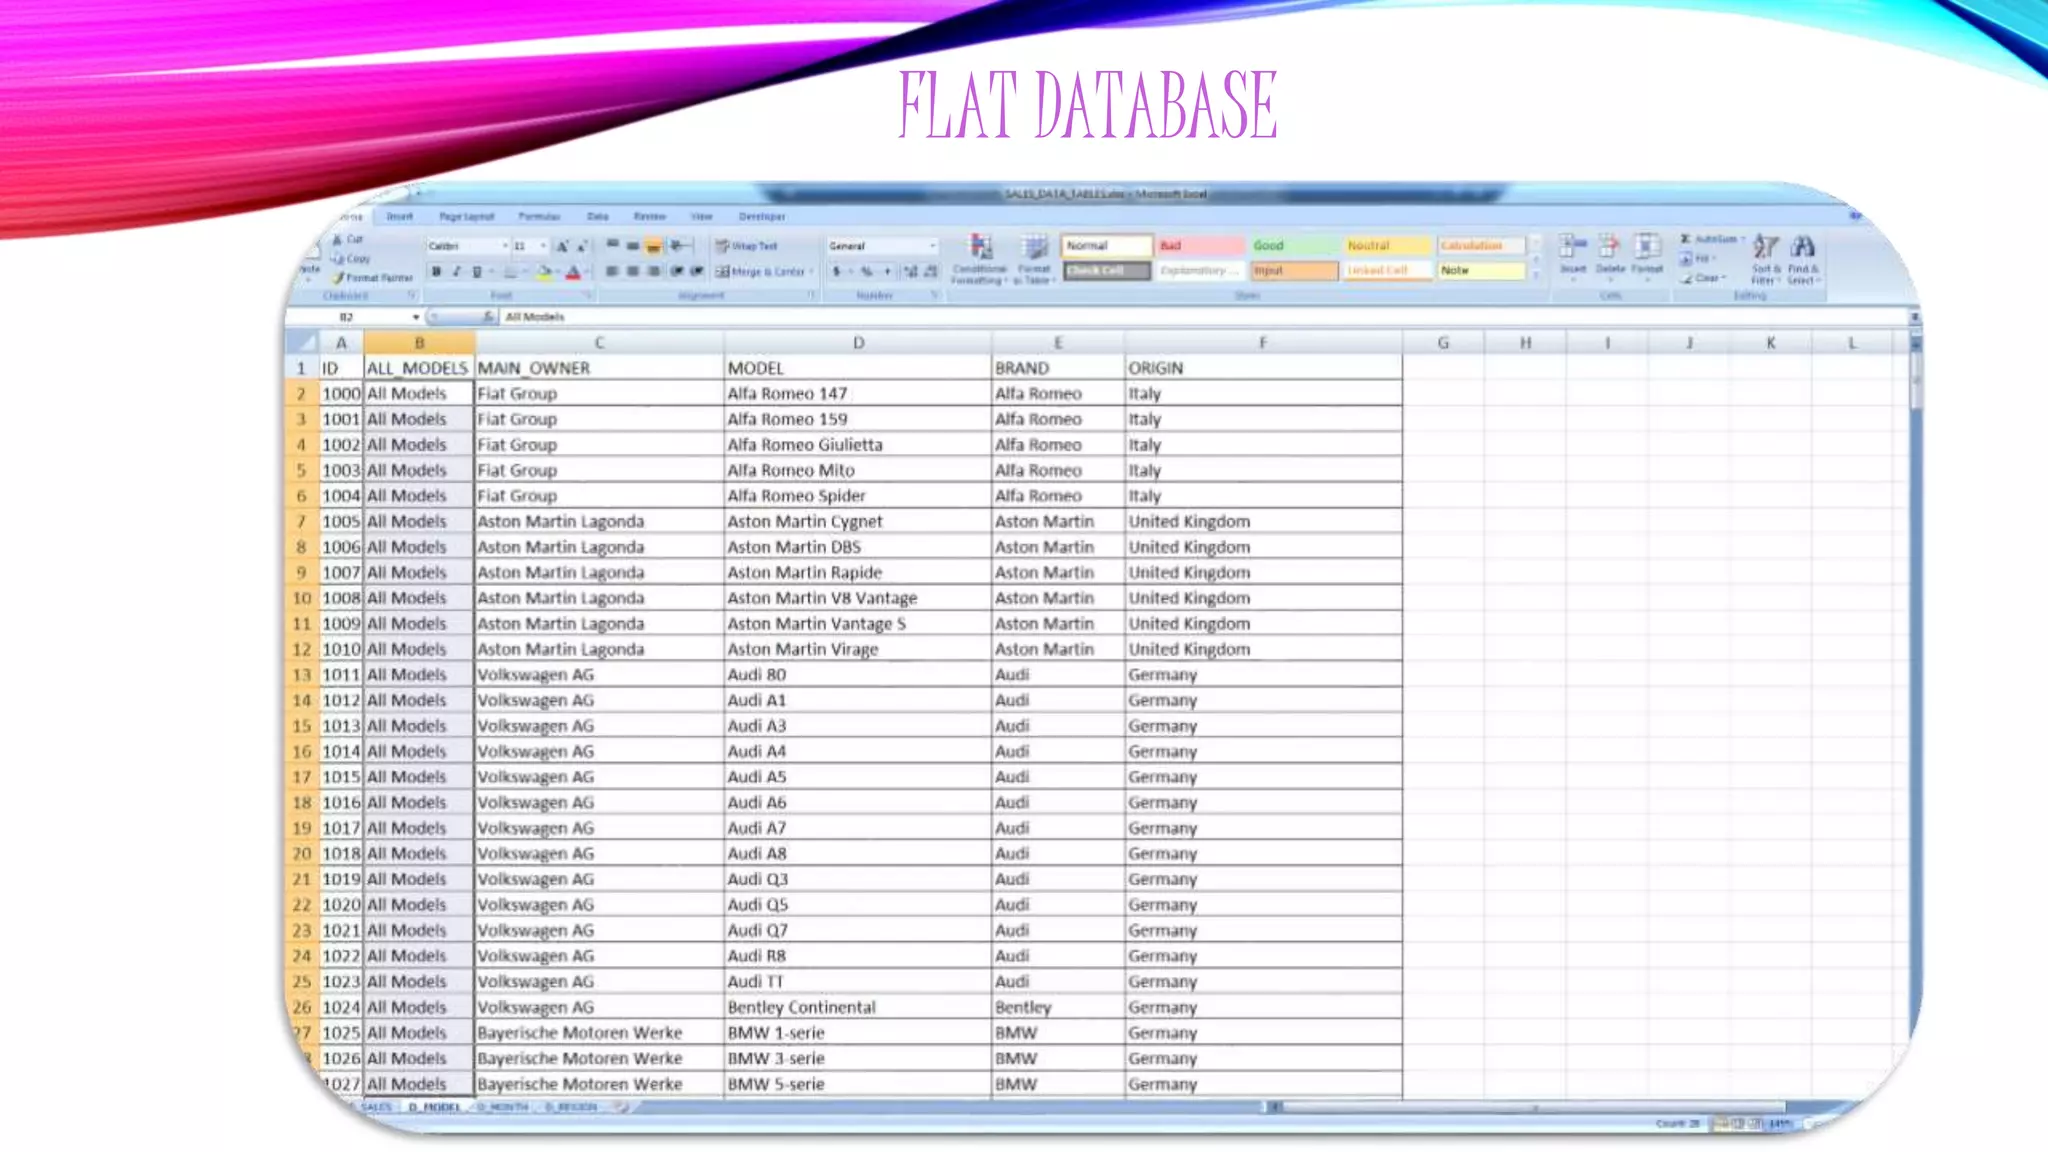The image size is (2048, 1152).
Task: Open the Calibri font name dropdown
Action: pyautogui.click(x=505, y=246)
